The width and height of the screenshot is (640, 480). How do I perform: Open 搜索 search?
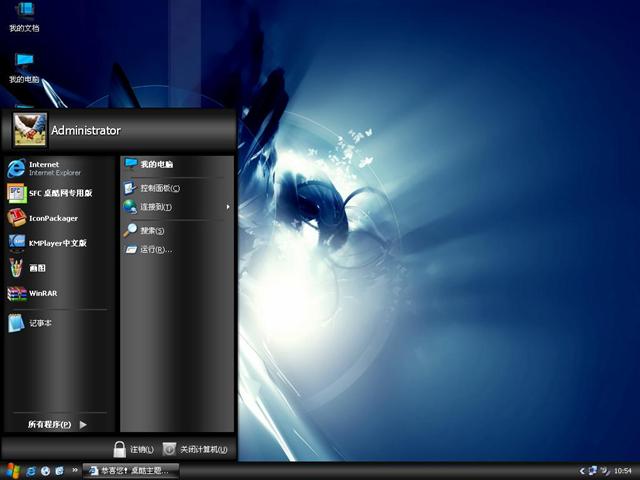tap(151, 231)
